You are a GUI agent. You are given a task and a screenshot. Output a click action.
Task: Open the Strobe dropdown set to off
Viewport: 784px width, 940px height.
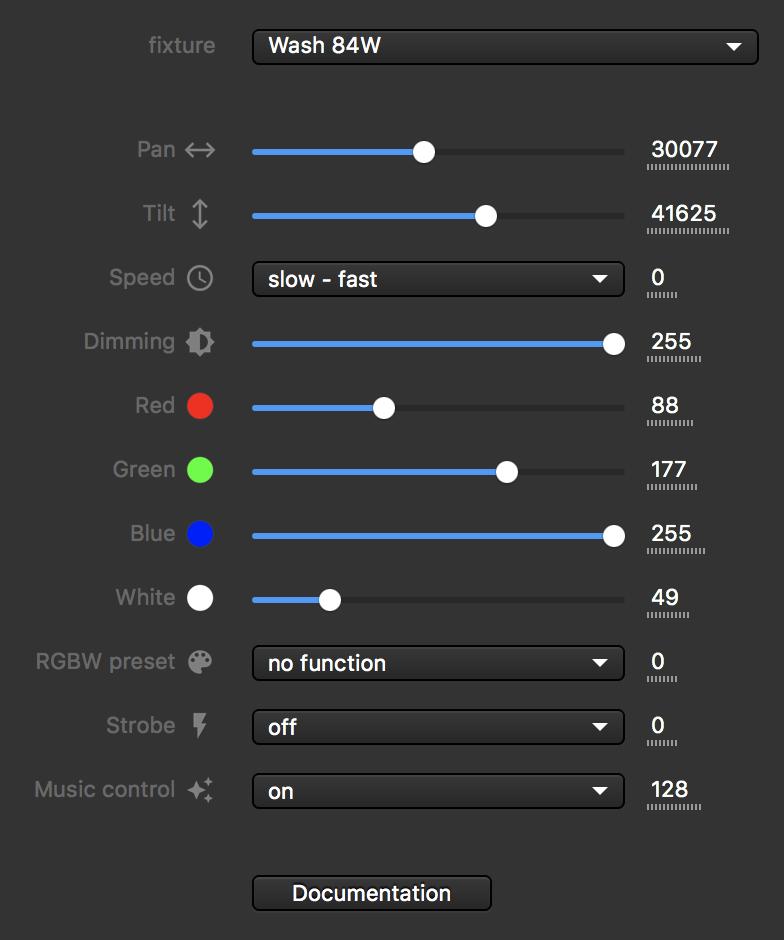click(438, 727)
